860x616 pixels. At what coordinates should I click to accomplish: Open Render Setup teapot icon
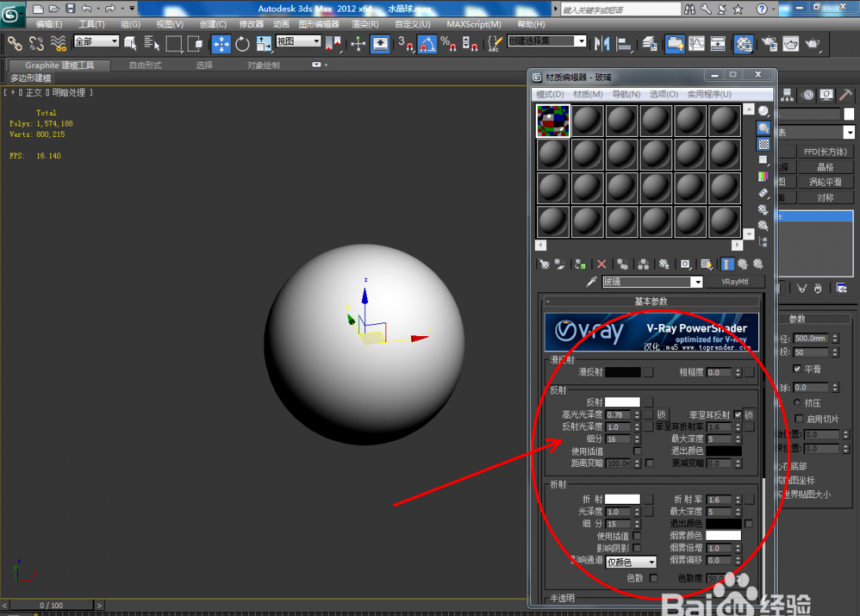[769, 44]
